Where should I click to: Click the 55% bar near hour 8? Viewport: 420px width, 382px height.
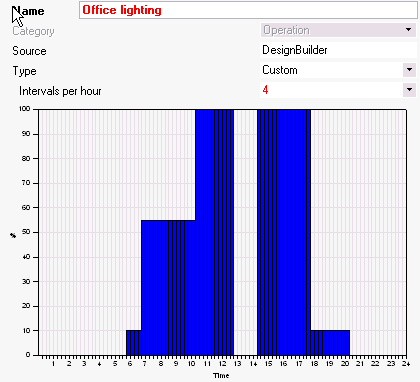point(161,287)
